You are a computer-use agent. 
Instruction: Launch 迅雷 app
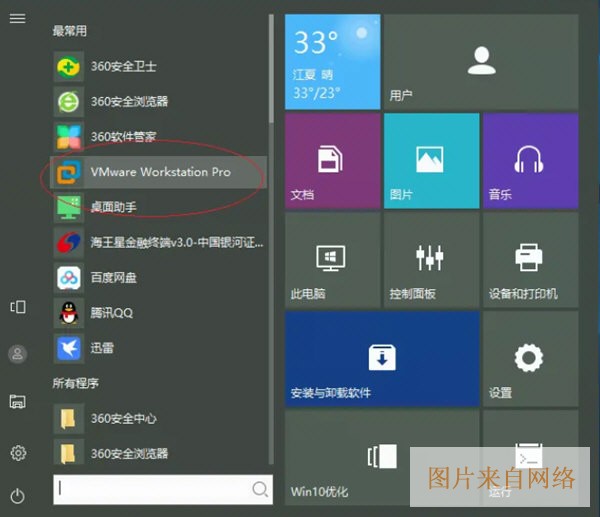(x=159, y=348)
